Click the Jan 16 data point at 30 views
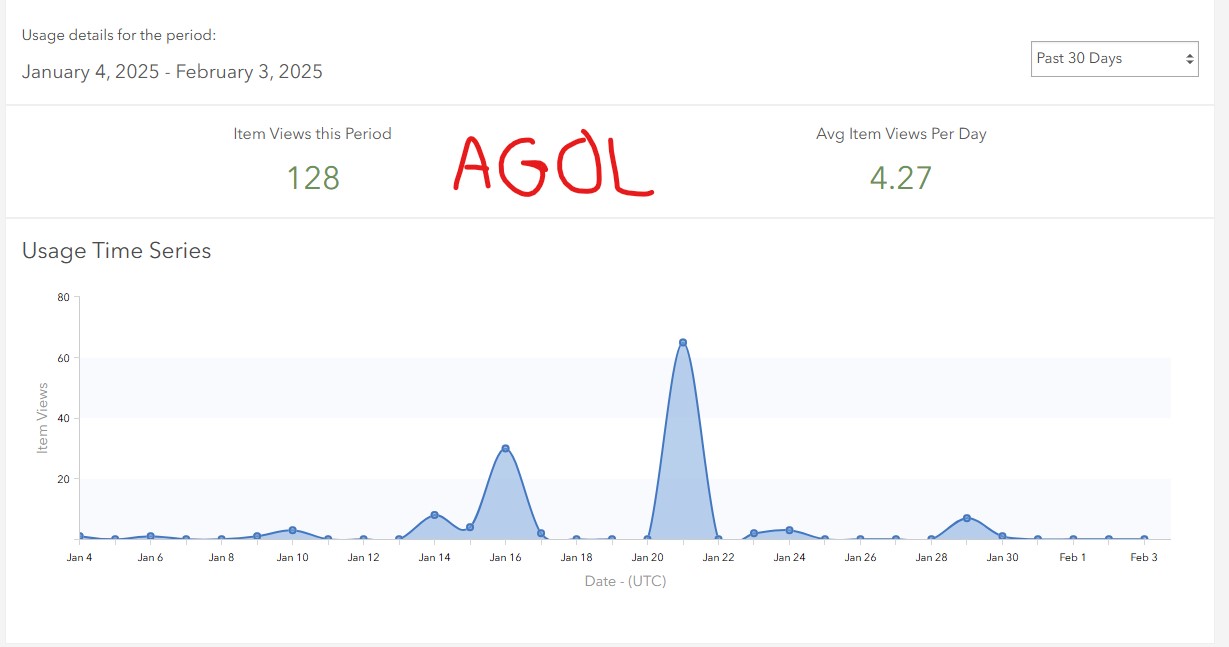The image size is (1229, 647). 505,448
